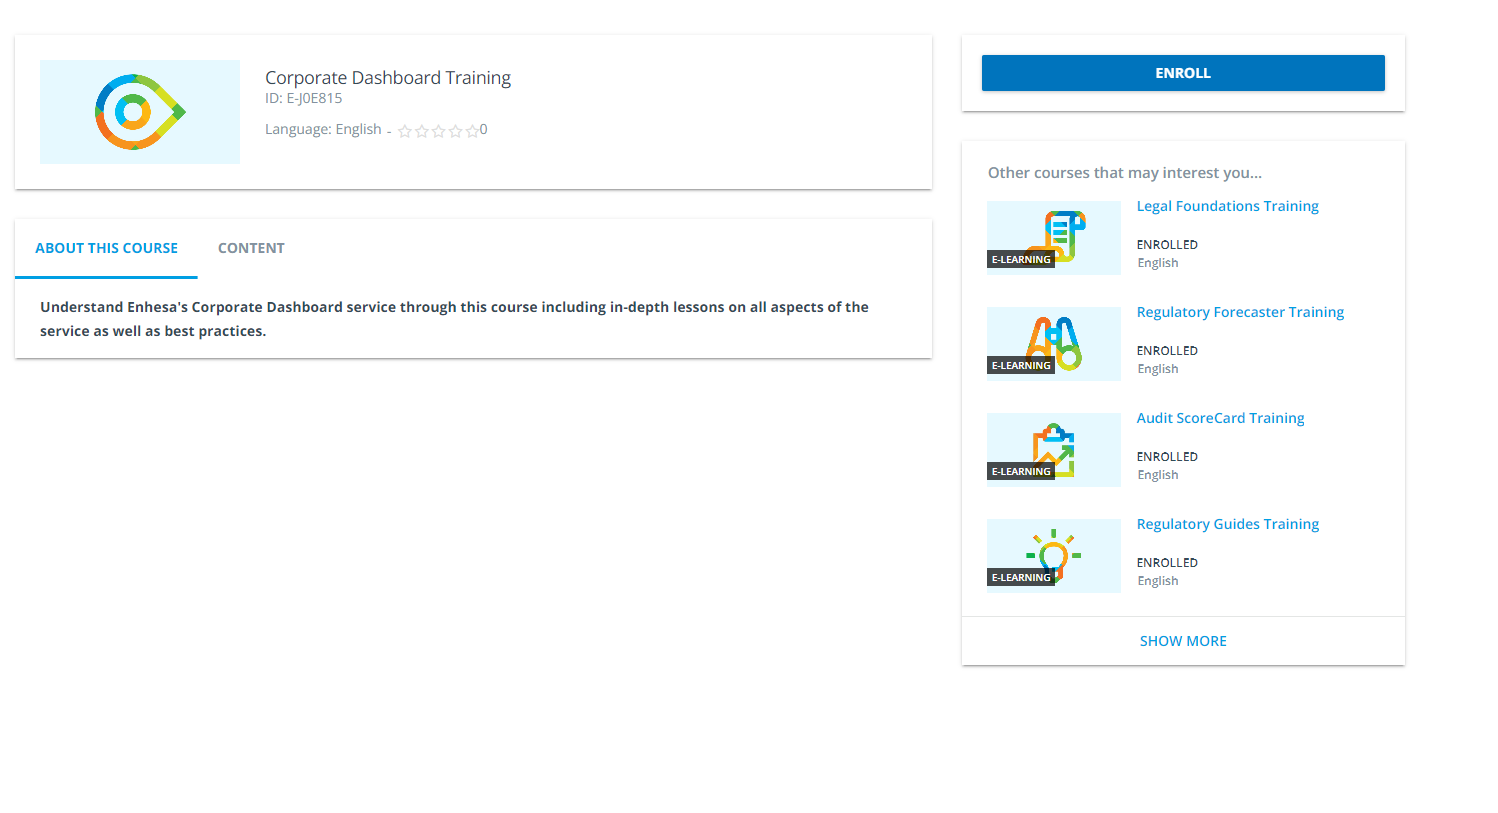Click the E-LEARNING badge on Legal Foundations thumbnail

click(1021, 259)
